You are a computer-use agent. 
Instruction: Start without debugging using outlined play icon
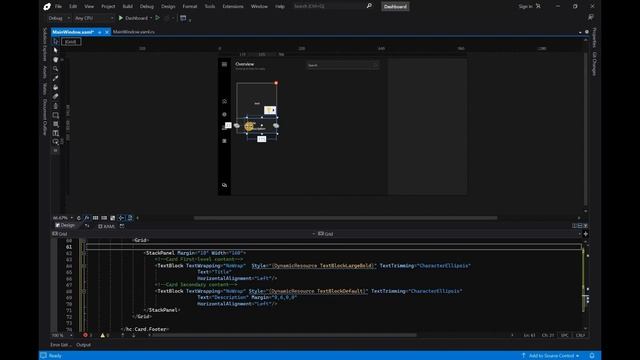click(158, 18)
